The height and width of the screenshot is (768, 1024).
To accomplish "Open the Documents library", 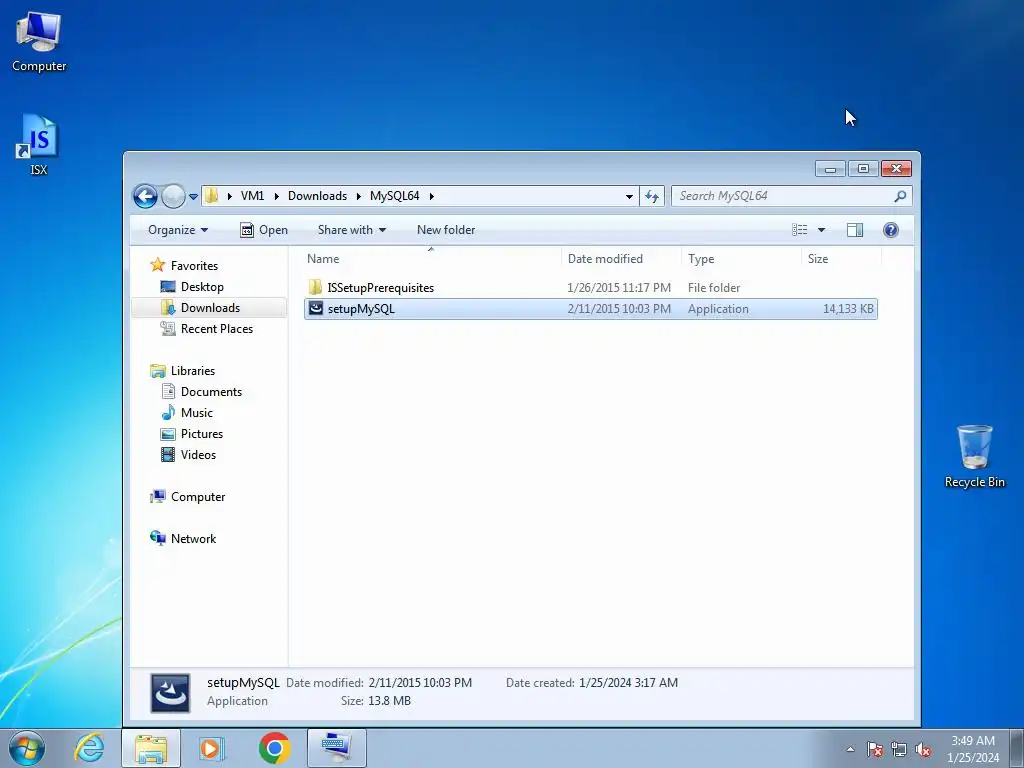I will [211, 392].
